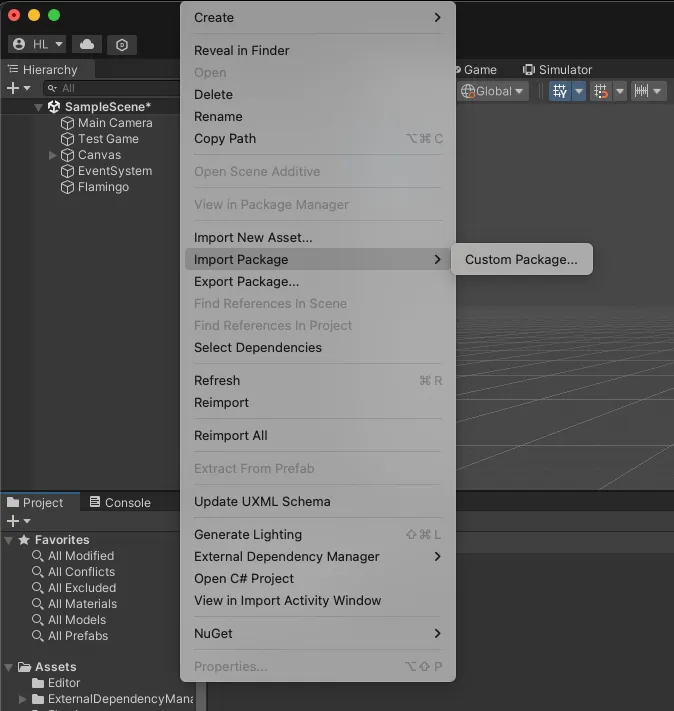
Task: Open the Unity cloud services icon
Action: [x=87, y=44]
